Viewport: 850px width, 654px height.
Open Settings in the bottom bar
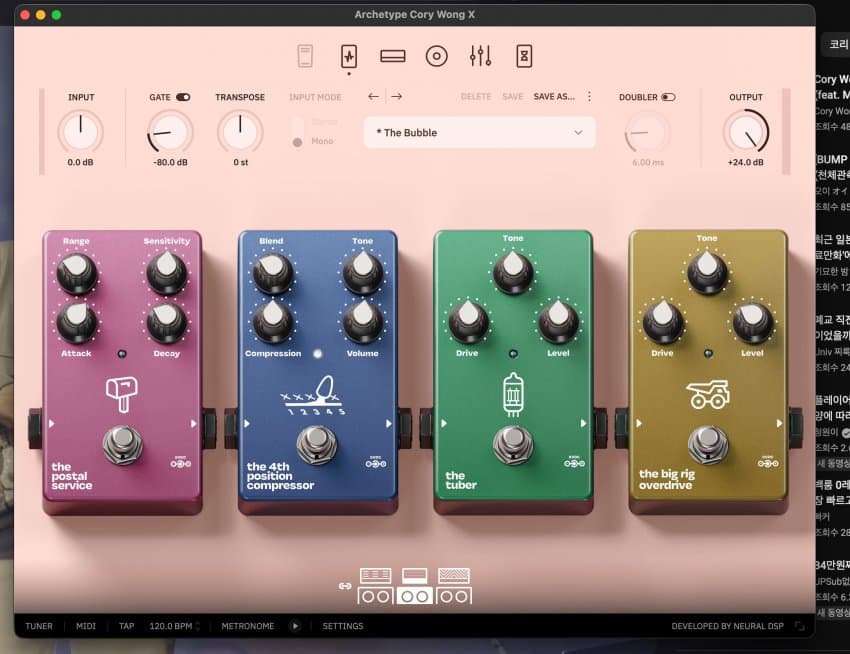point(343,626)
